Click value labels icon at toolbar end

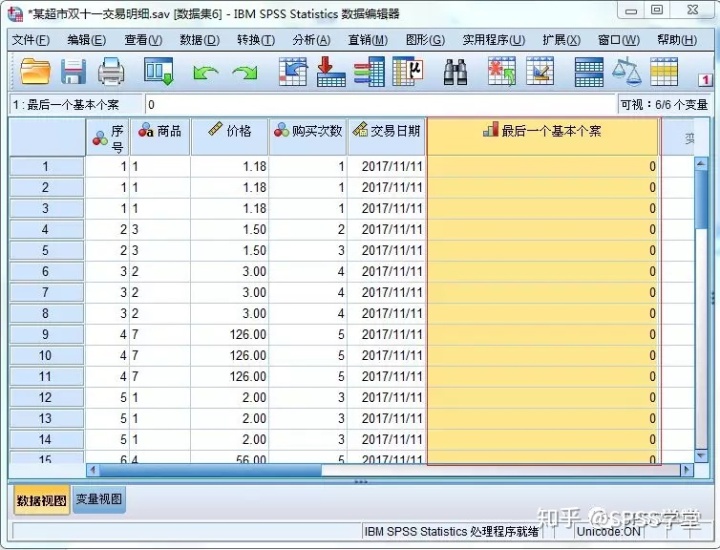(x=705, y=80)
